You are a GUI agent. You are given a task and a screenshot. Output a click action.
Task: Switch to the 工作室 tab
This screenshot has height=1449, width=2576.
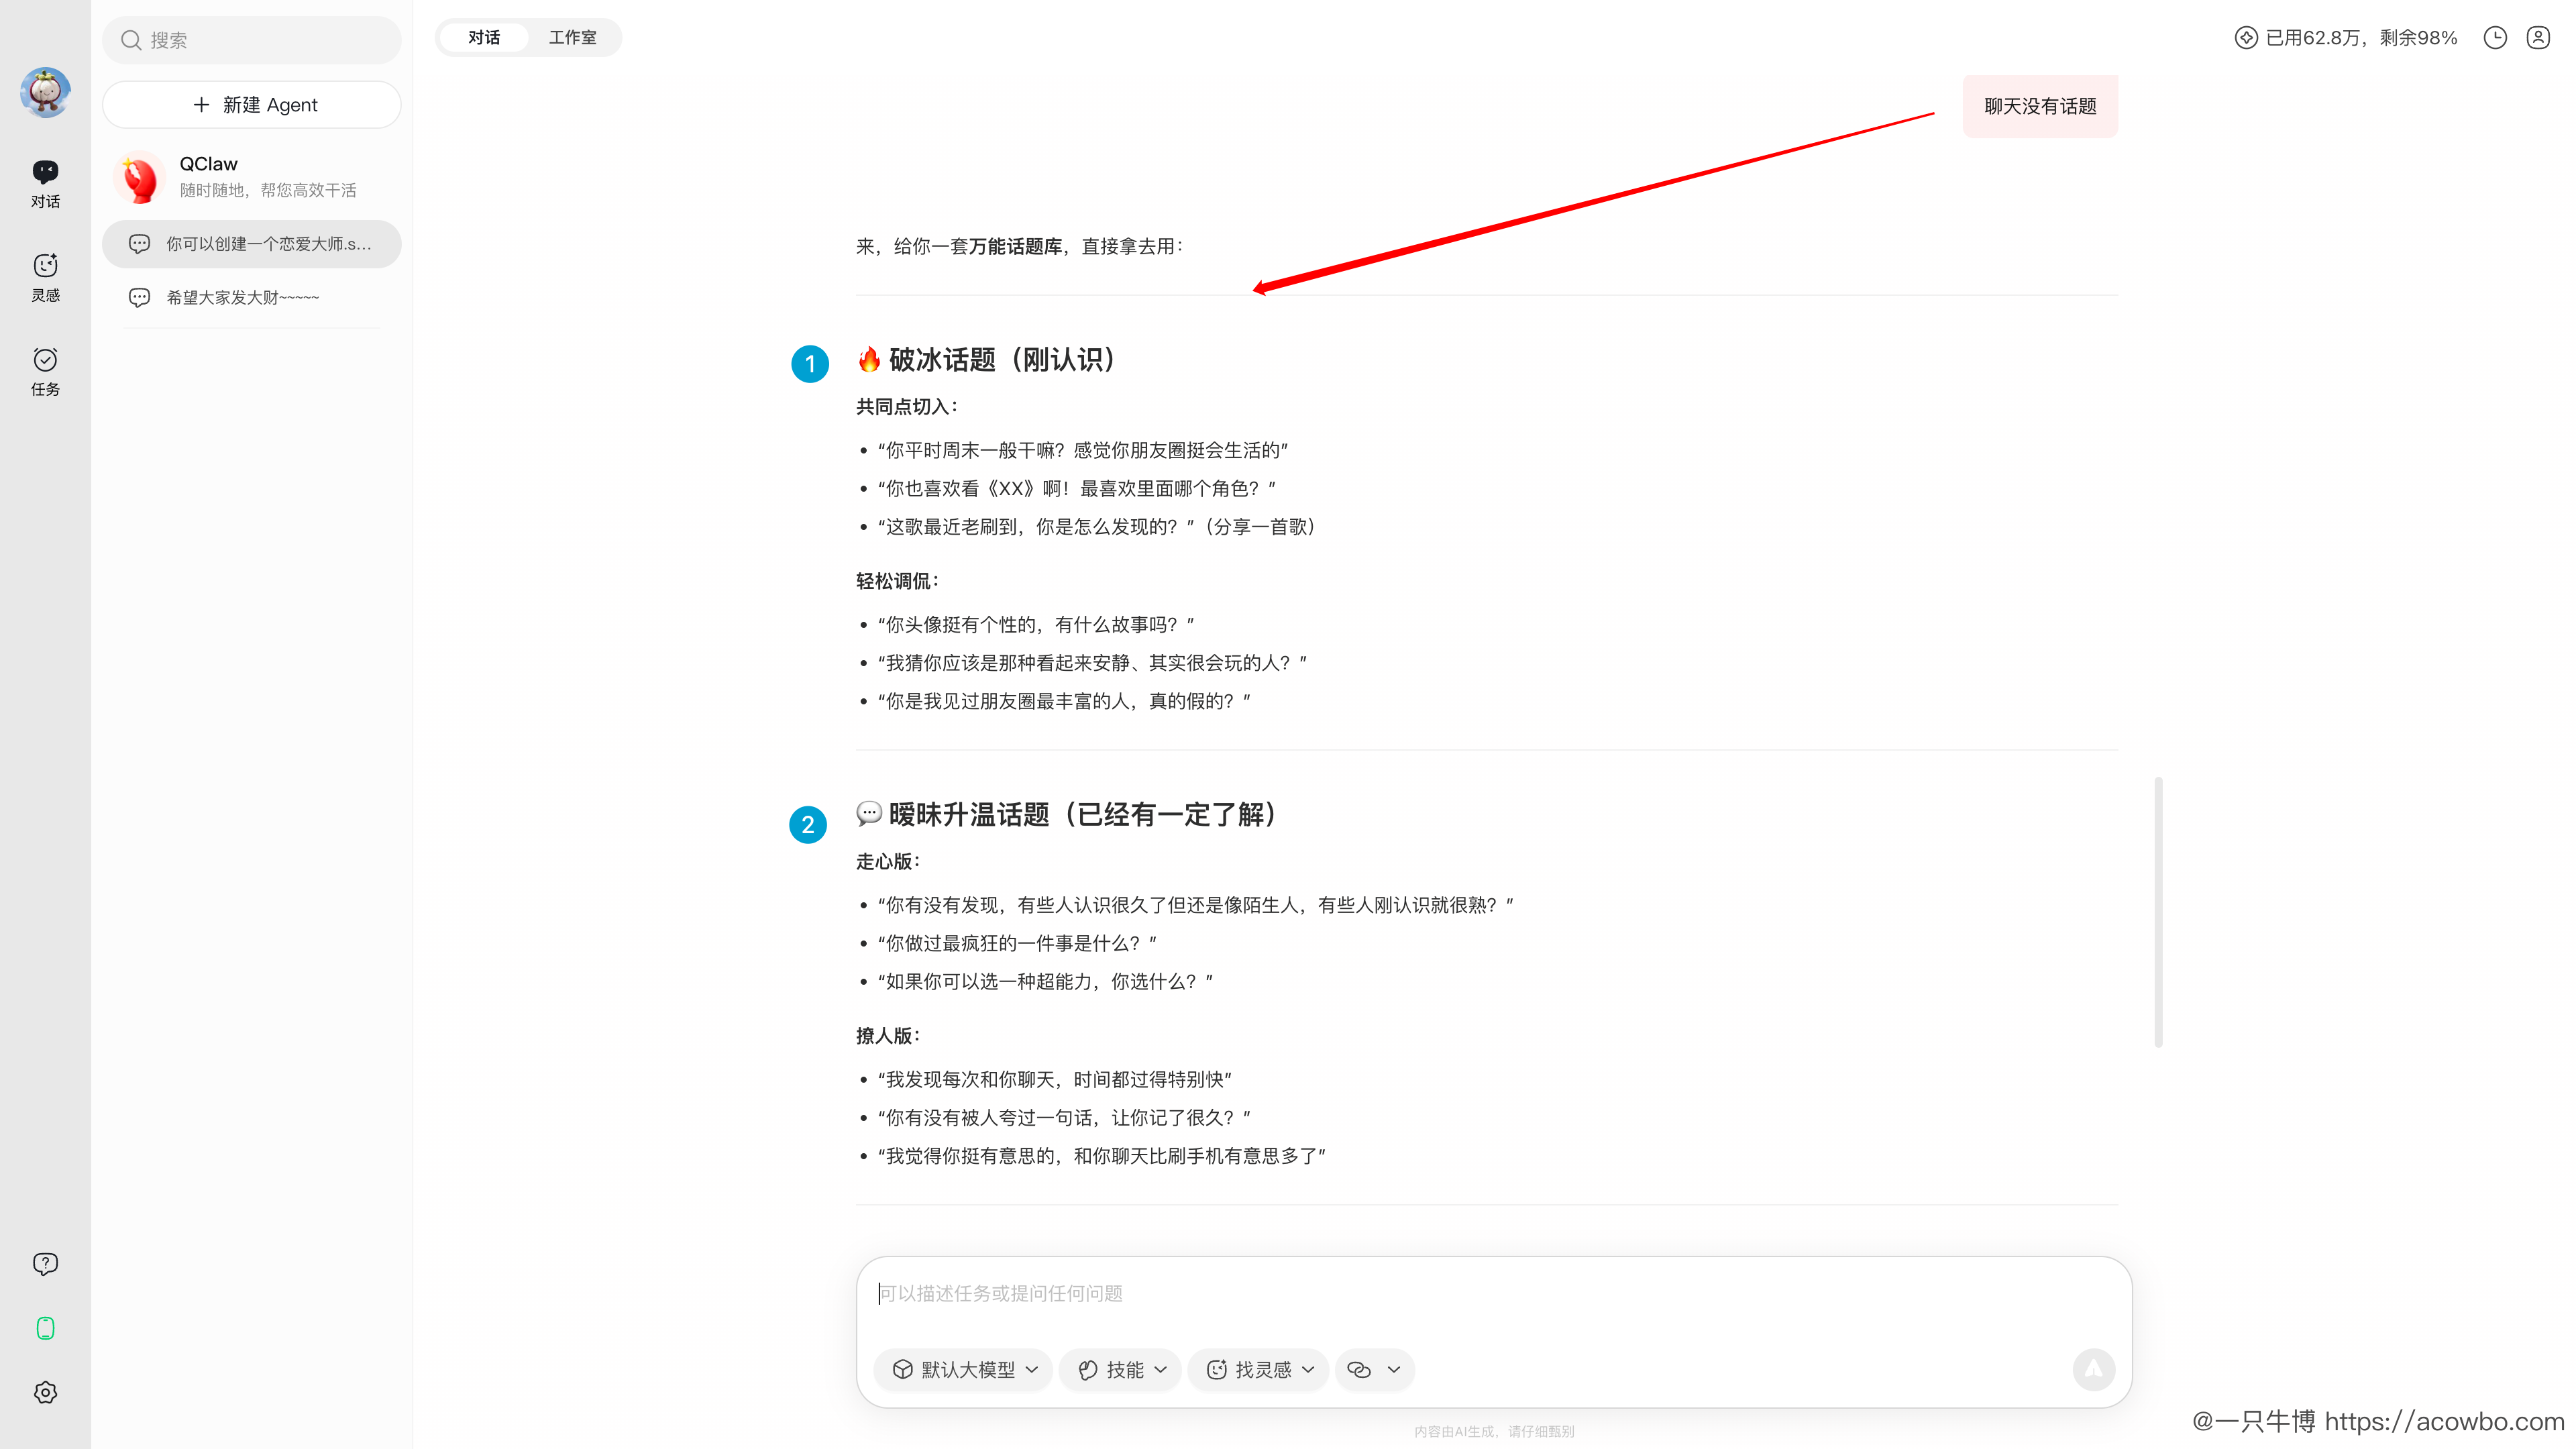(572, 38)
